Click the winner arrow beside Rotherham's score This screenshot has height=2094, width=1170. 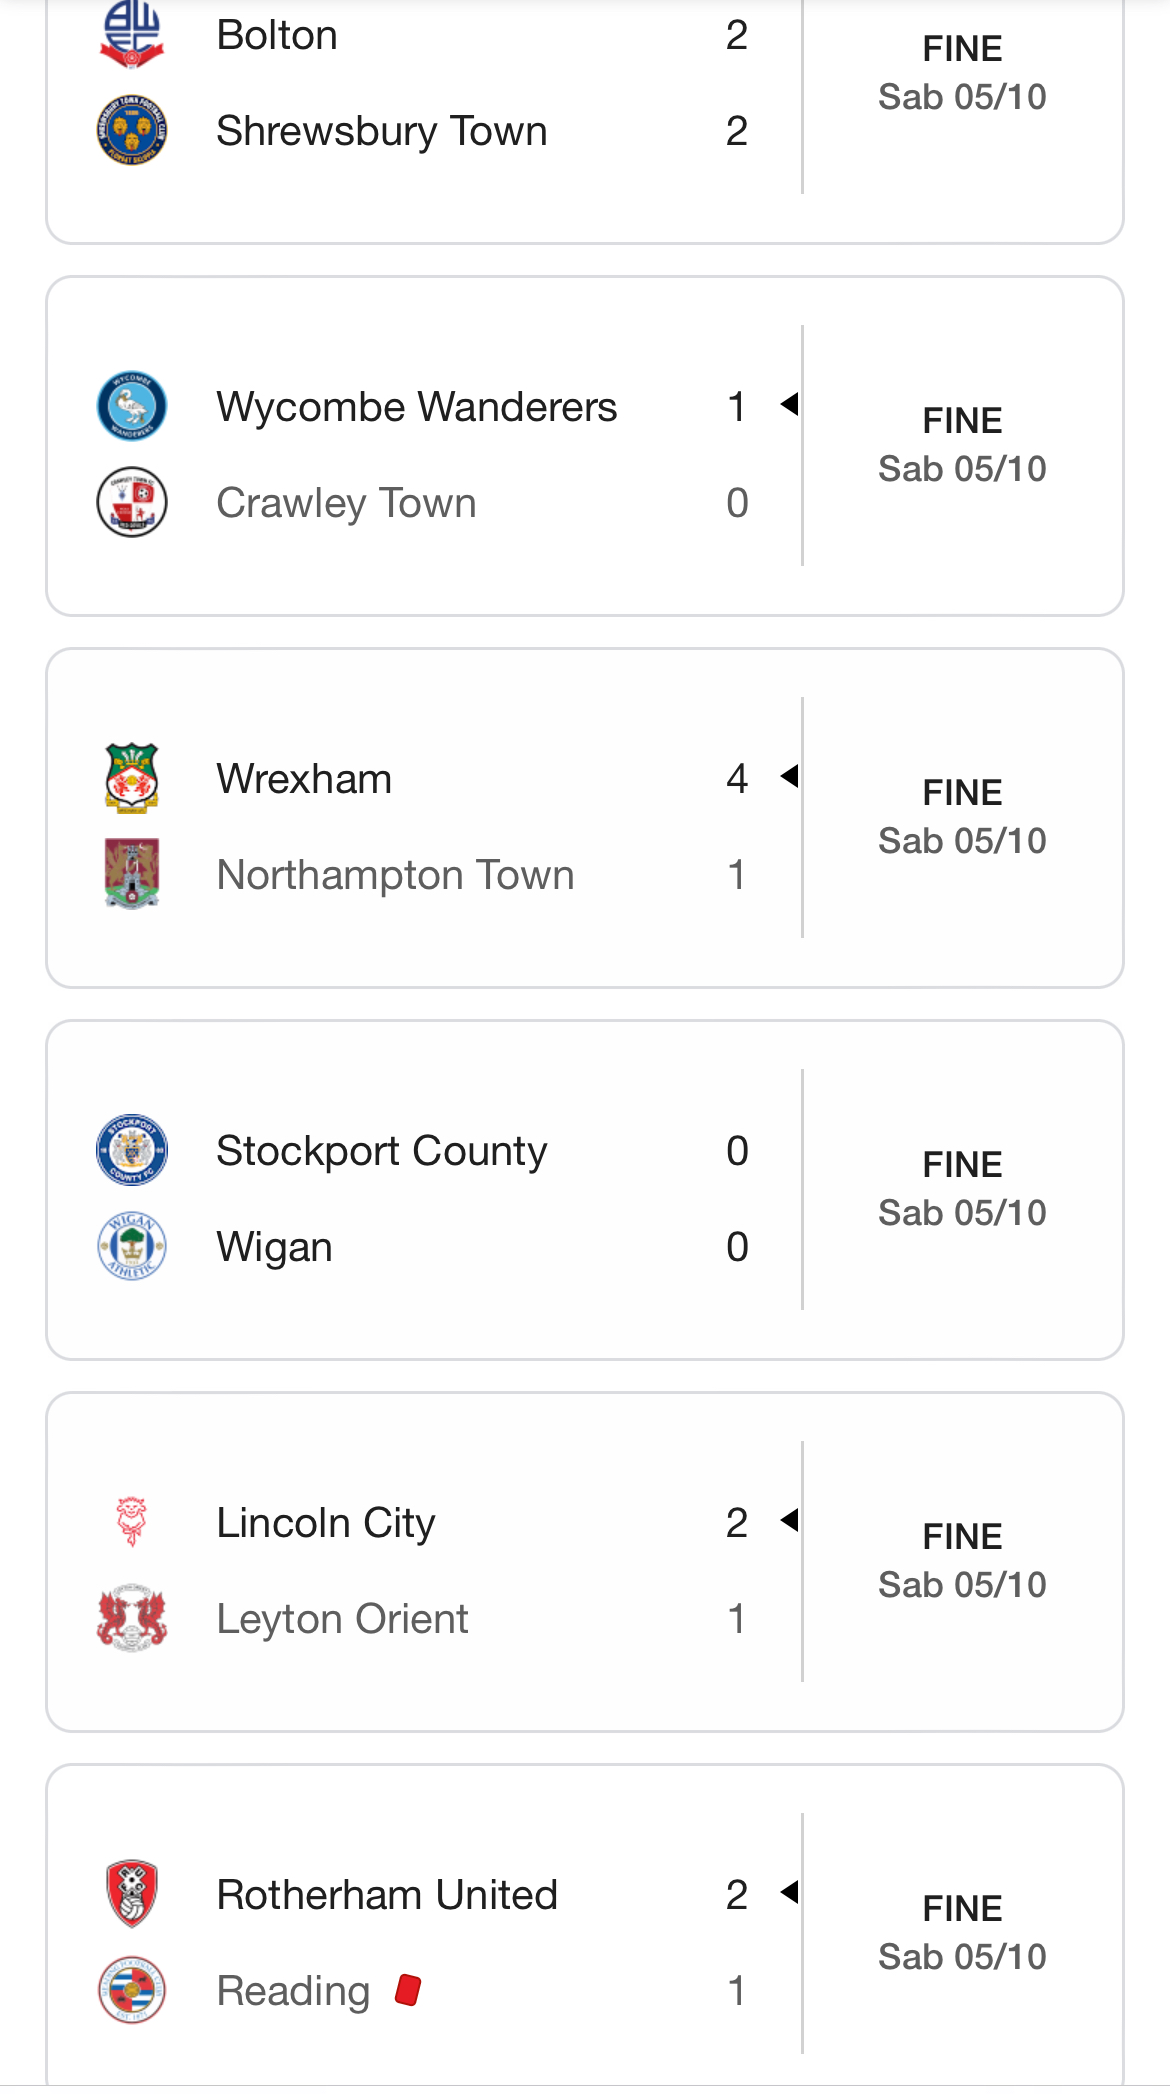(789, 1892)
